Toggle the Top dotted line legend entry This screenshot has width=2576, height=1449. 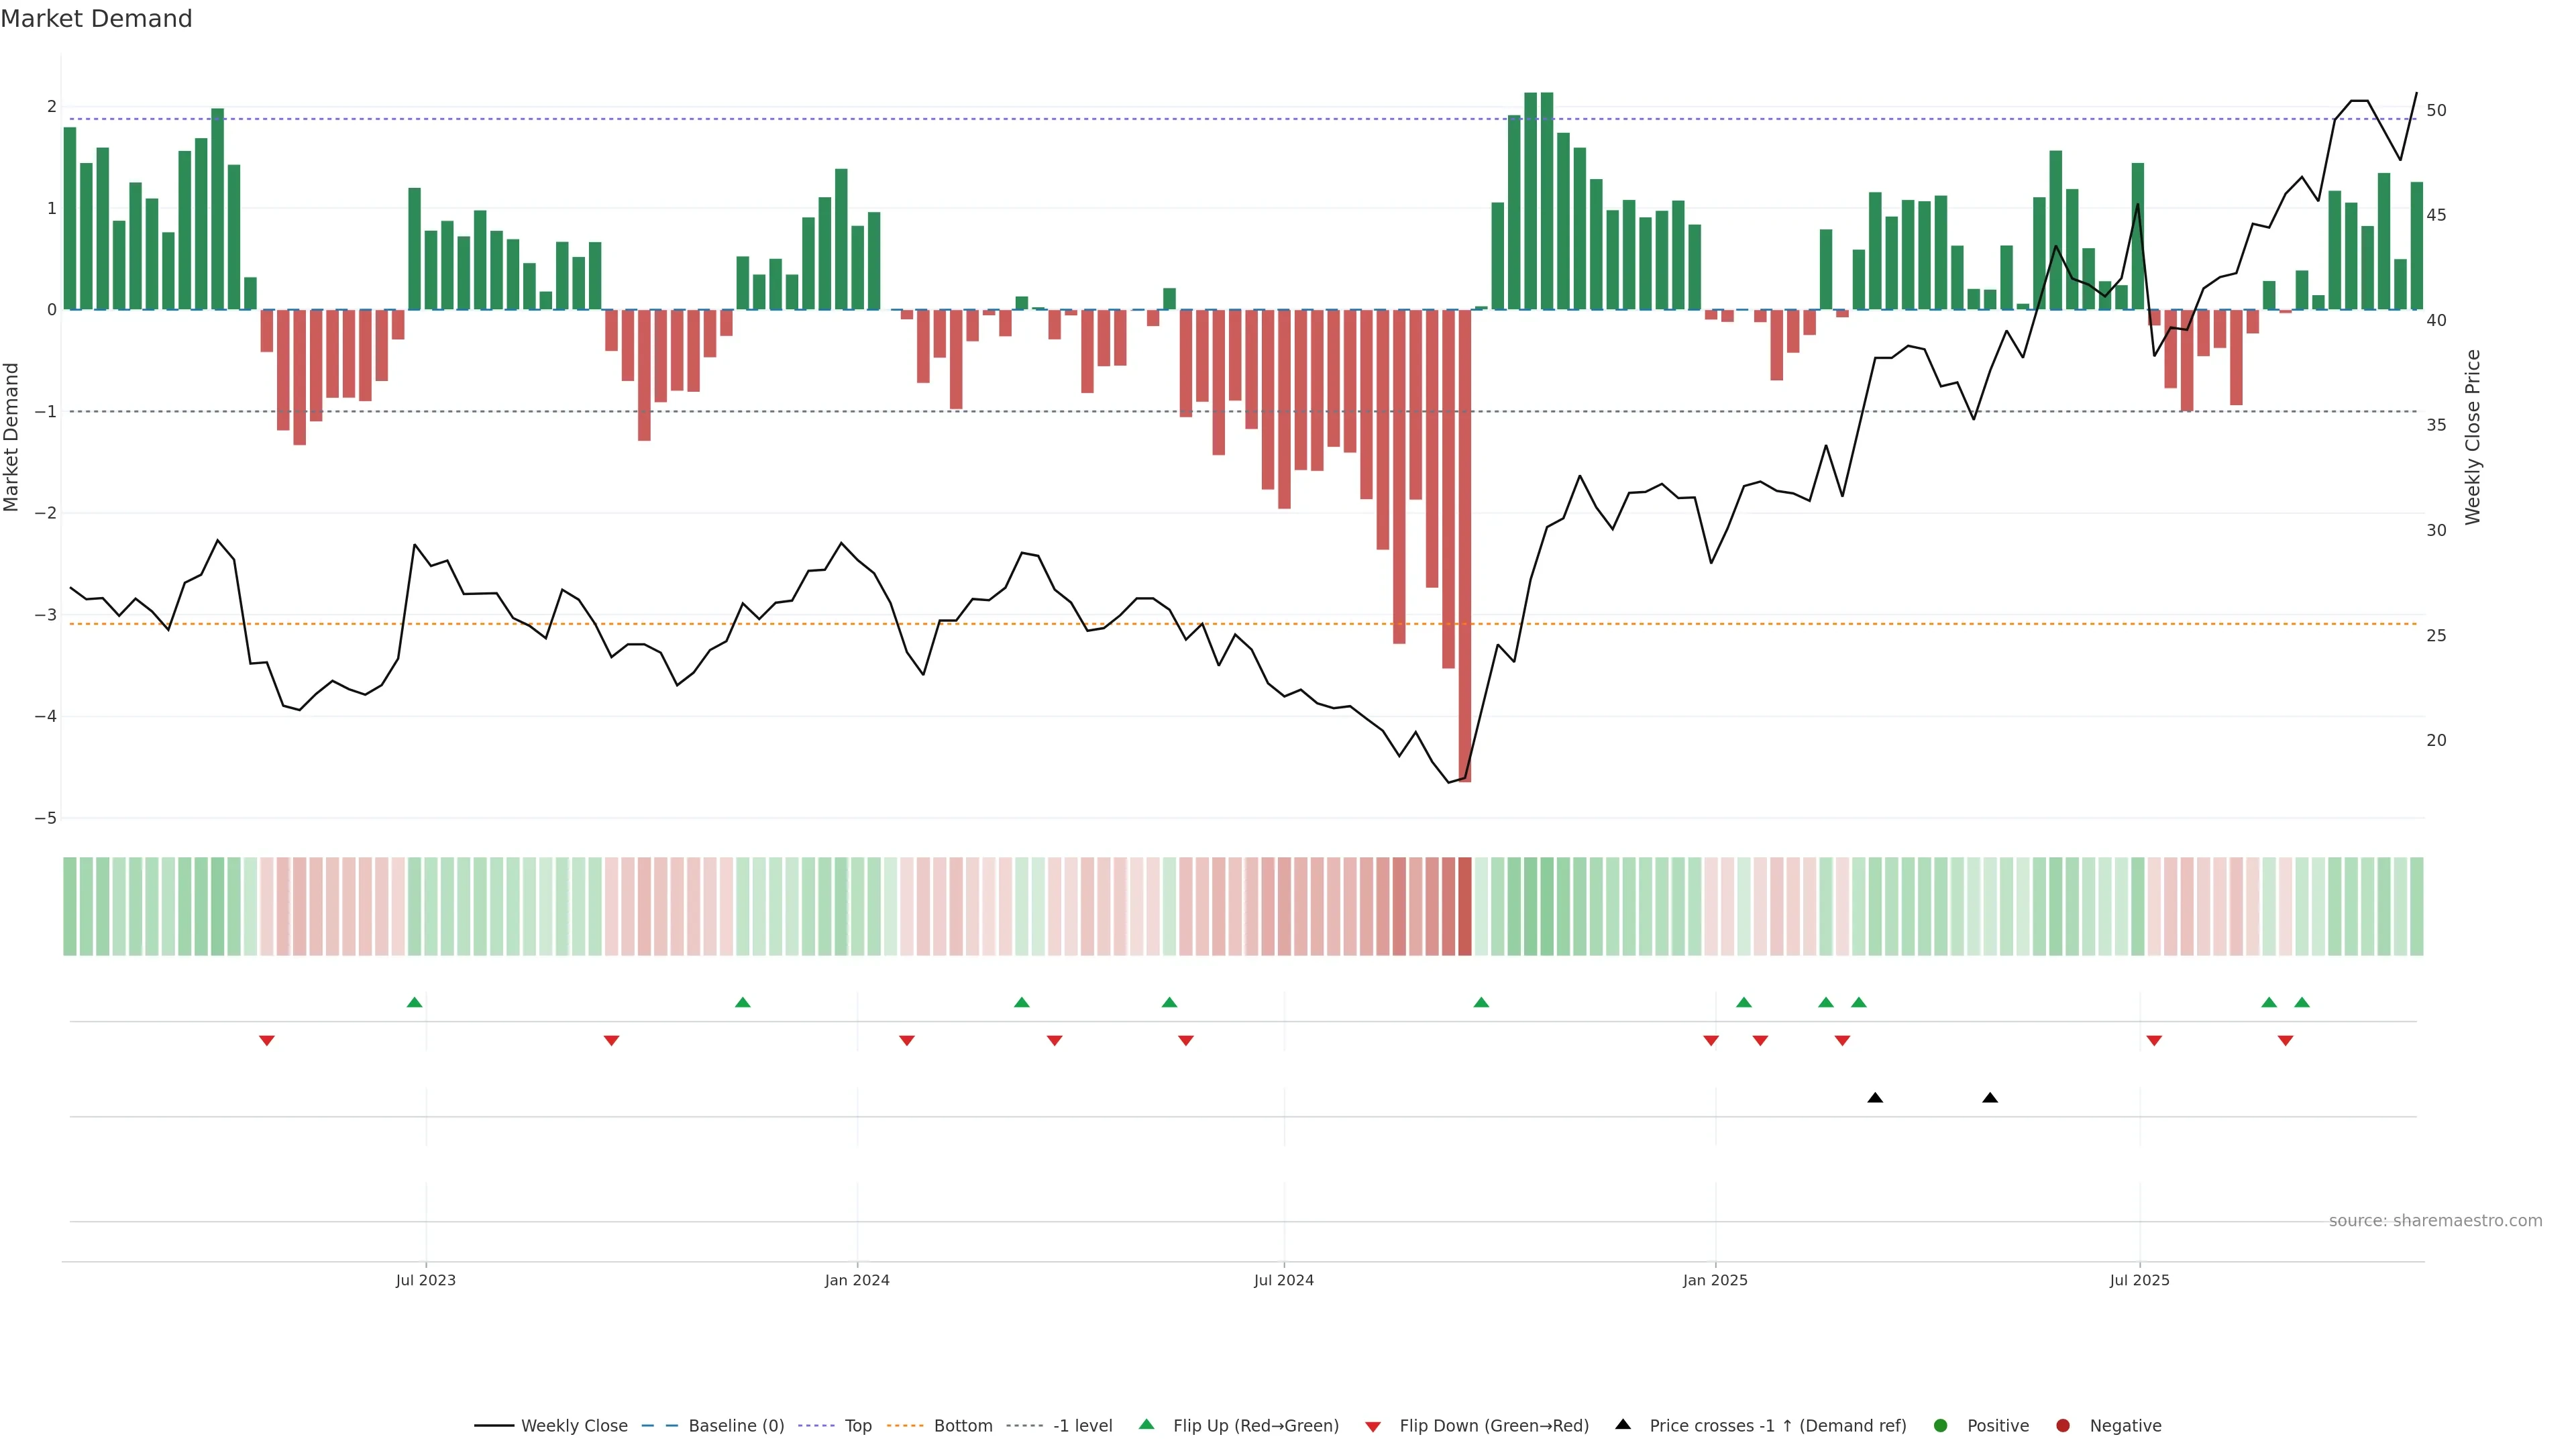click(857, 1426)
